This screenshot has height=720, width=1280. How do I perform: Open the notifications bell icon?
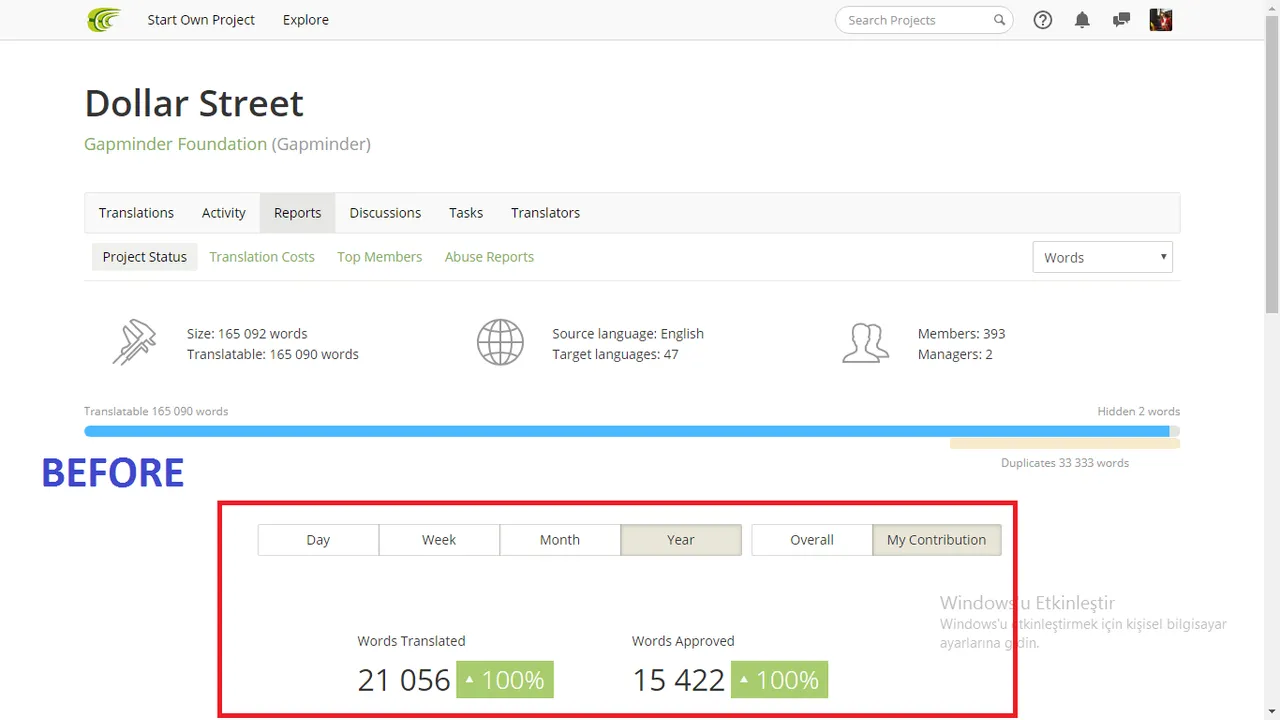(x=1082, y=20)
